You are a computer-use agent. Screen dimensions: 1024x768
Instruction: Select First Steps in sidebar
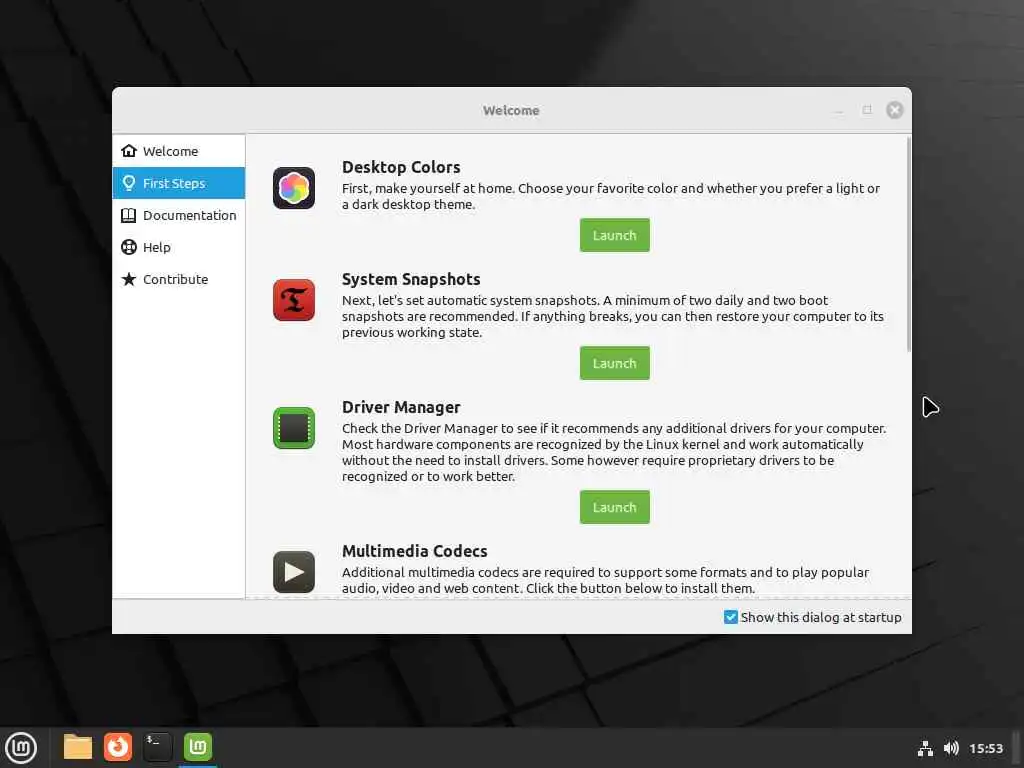tap(178, 183)
